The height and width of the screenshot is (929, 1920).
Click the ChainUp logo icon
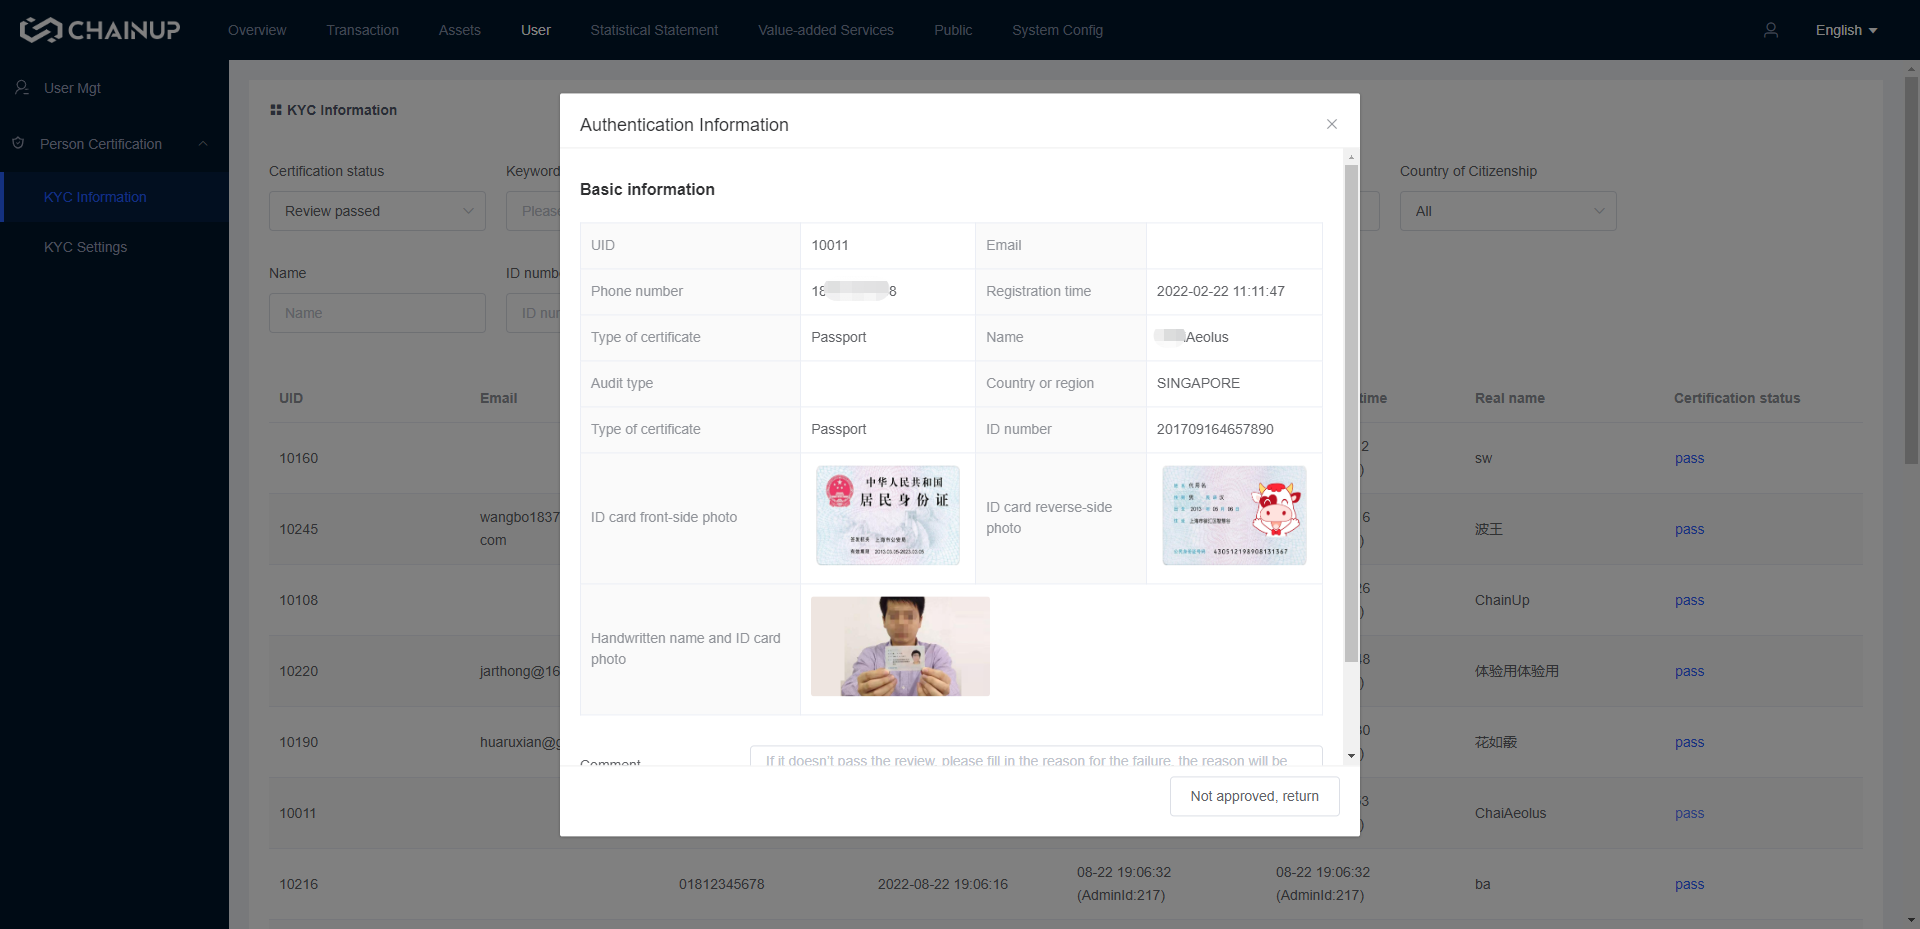coord(41,30)
